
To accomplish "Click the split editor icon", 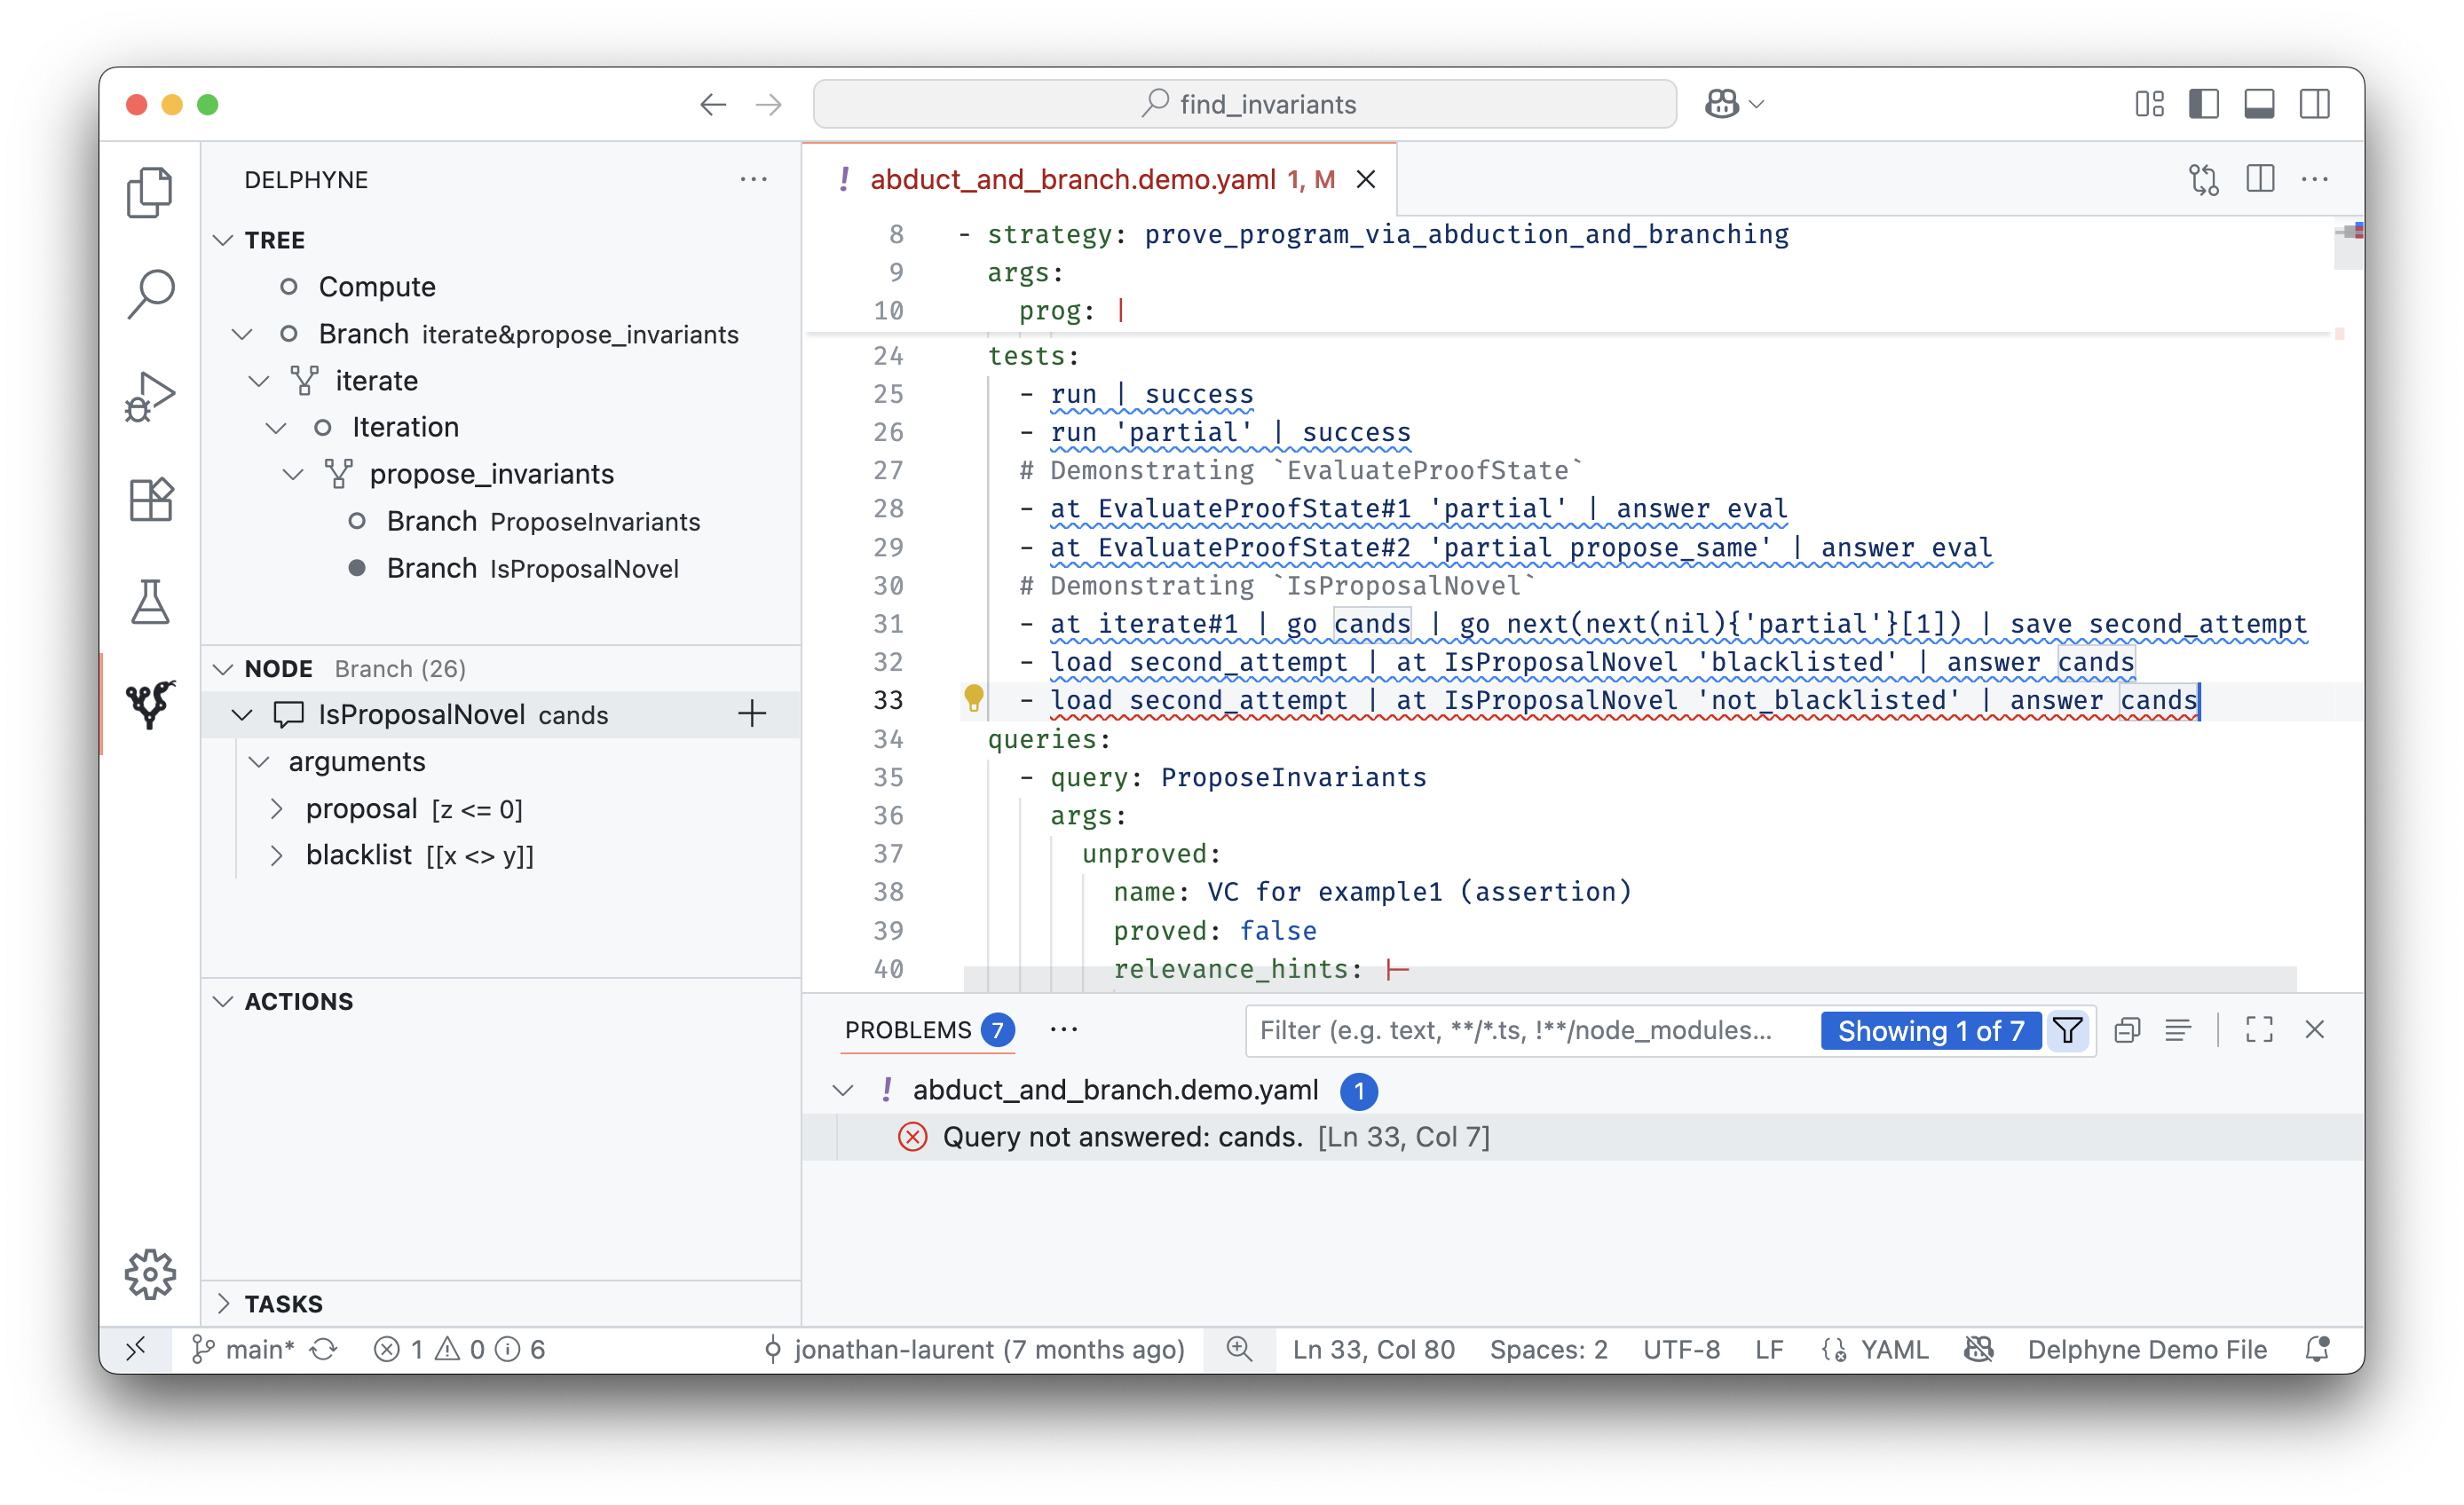I will [x=2259, y=179].
